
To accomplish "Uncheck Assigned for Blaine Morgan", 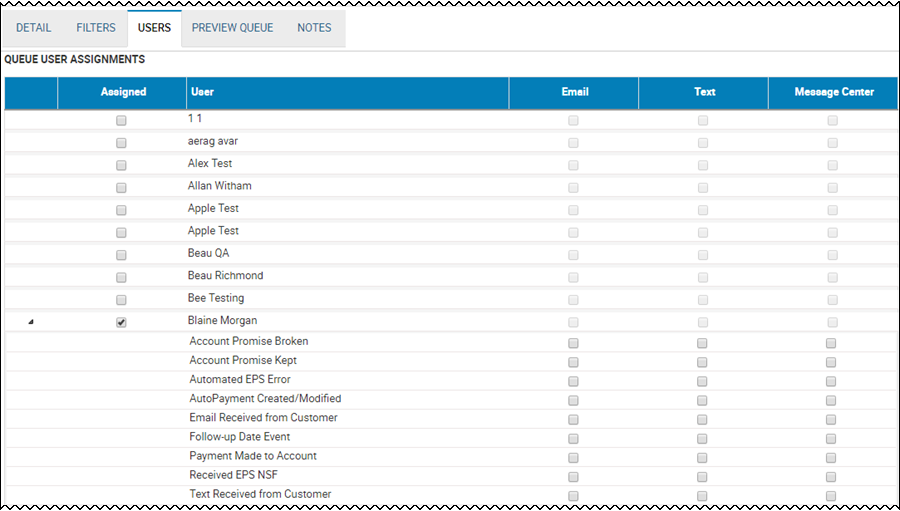I will pos(121,322).
